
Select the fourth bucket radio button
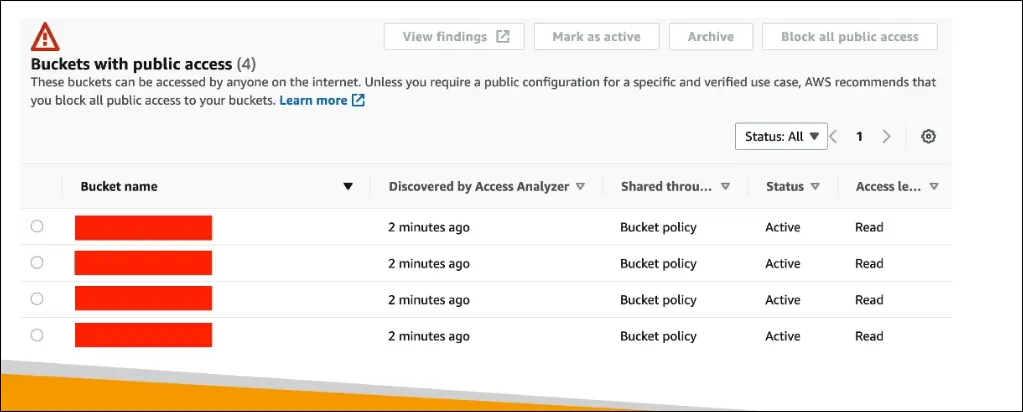click(x=37, y=335)
